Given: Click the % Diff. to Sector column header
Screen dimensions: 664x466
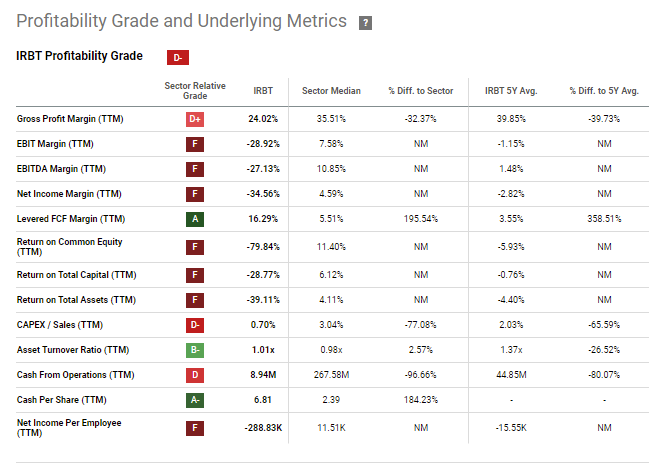Looking at the screenshot, I should (x=420, y=91).
